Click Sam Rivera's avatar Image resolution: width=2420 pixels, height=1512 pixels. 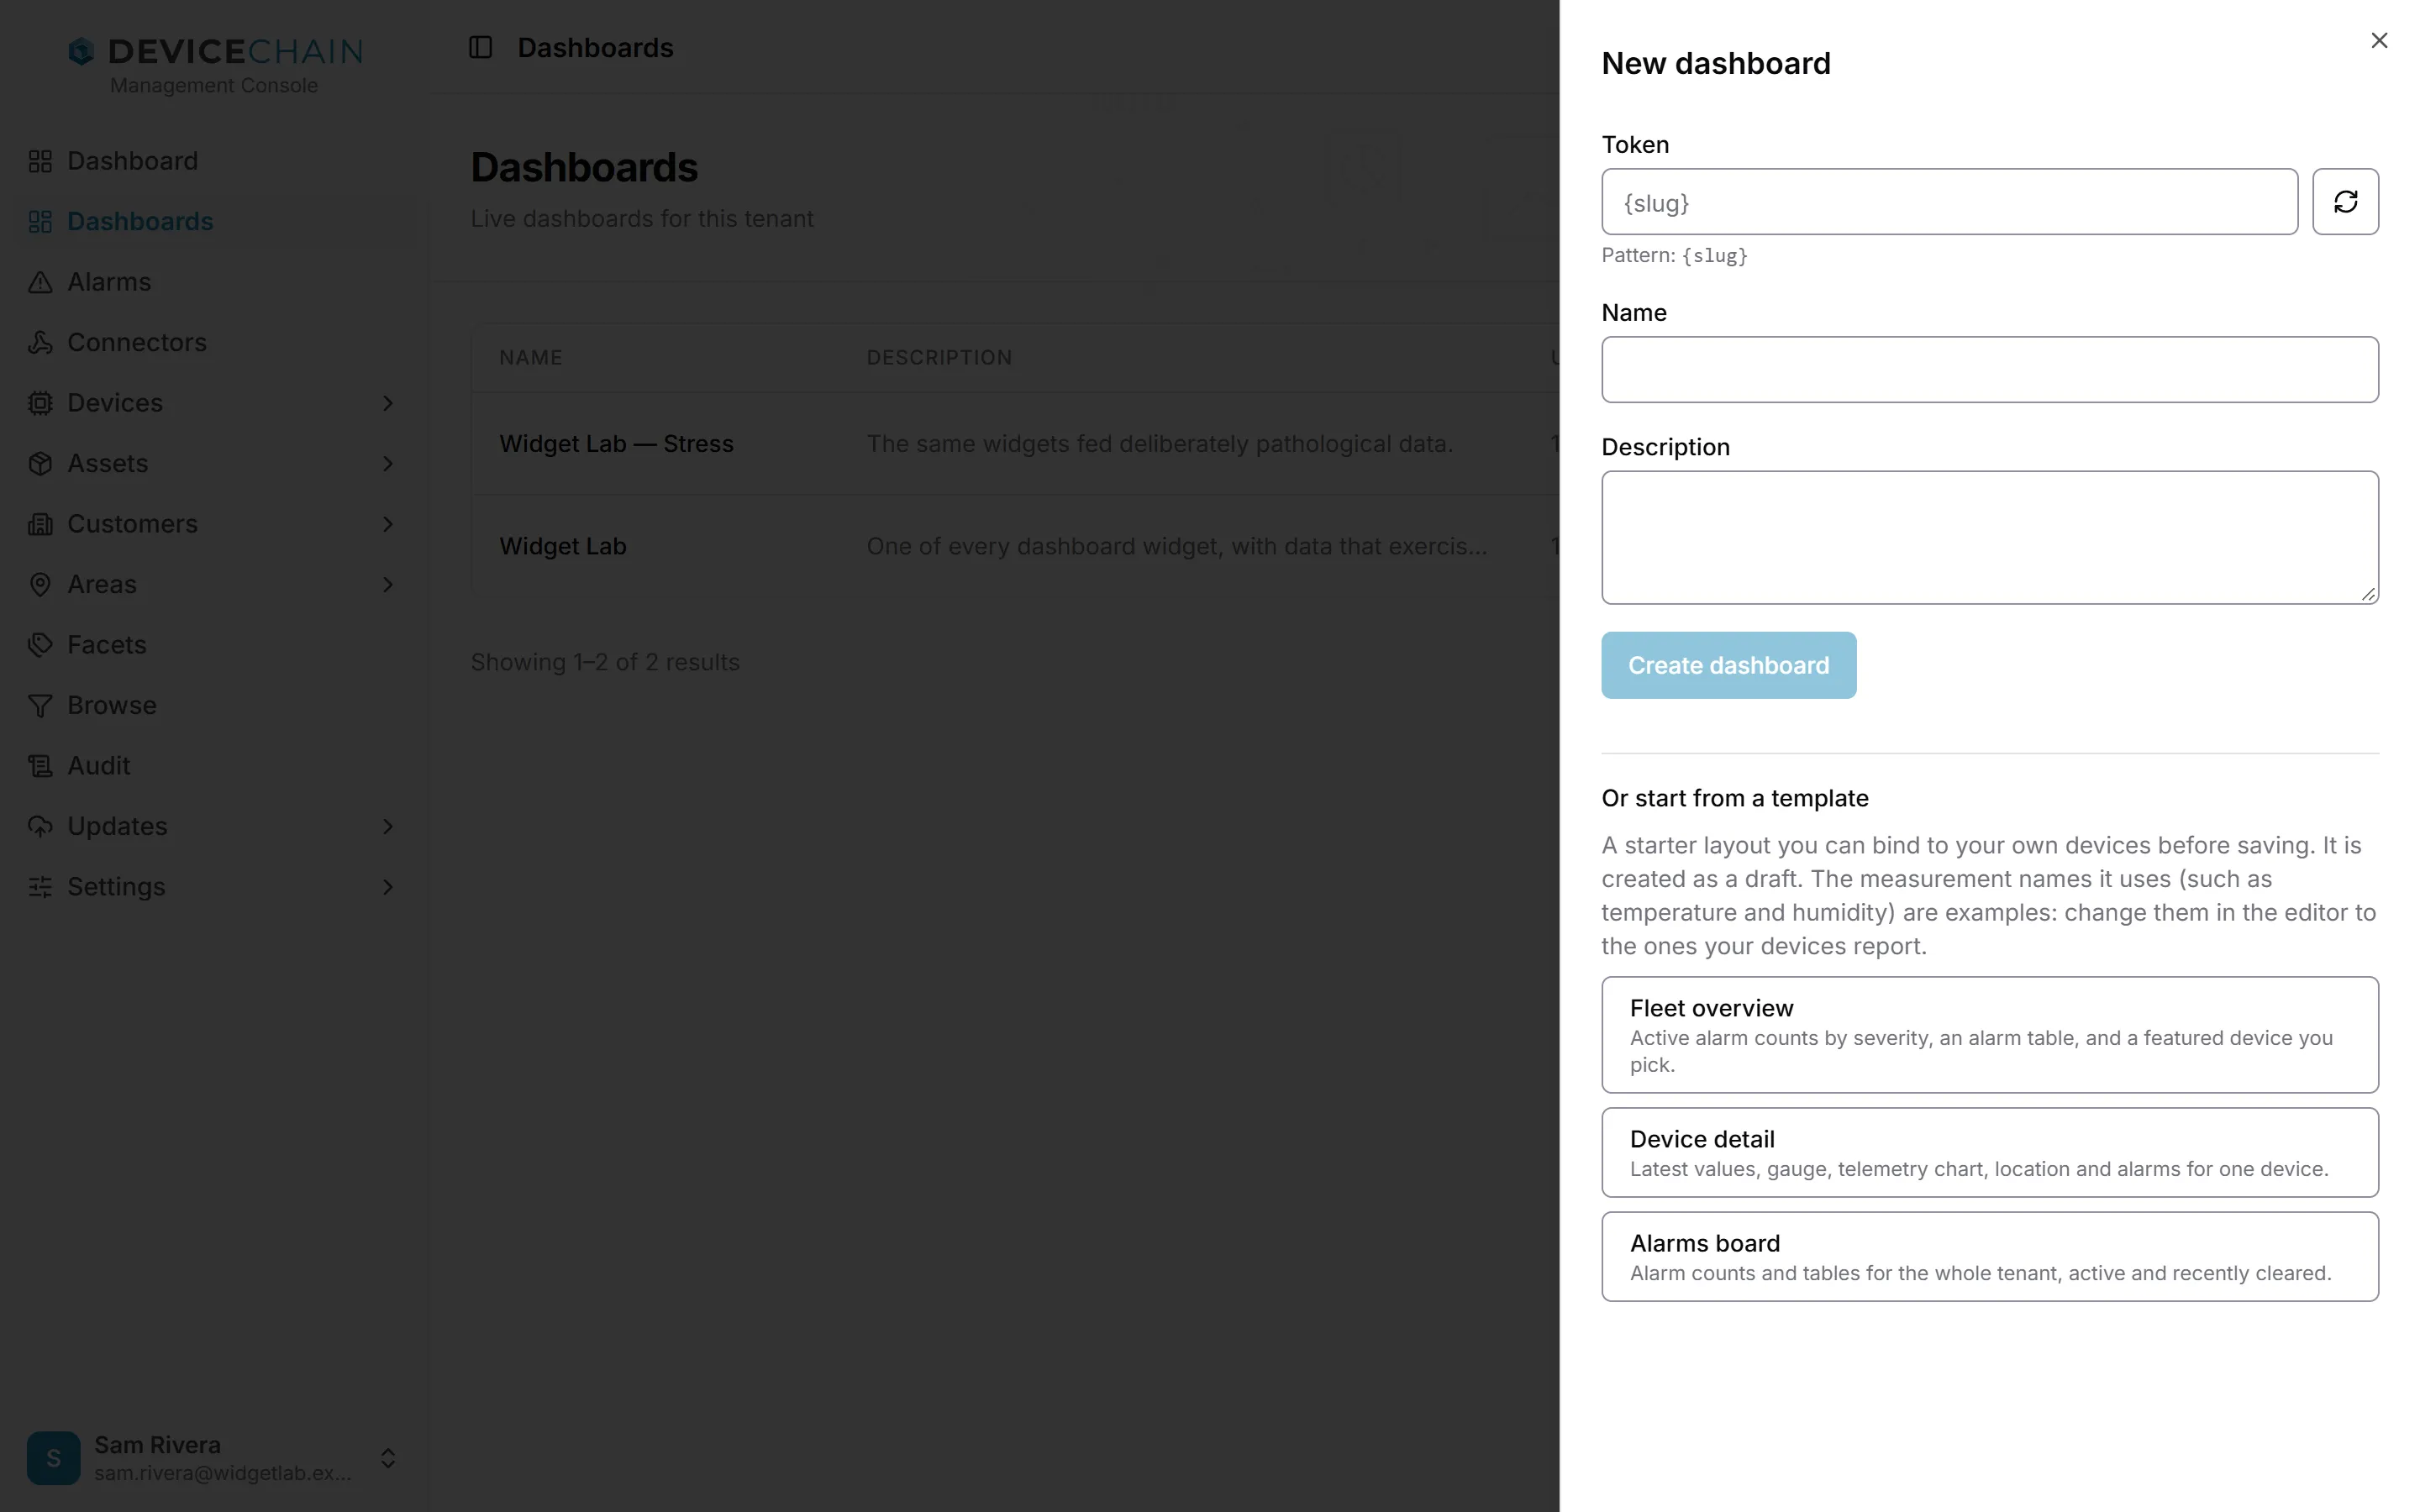pyautogui.click(x=54, y=1457)
